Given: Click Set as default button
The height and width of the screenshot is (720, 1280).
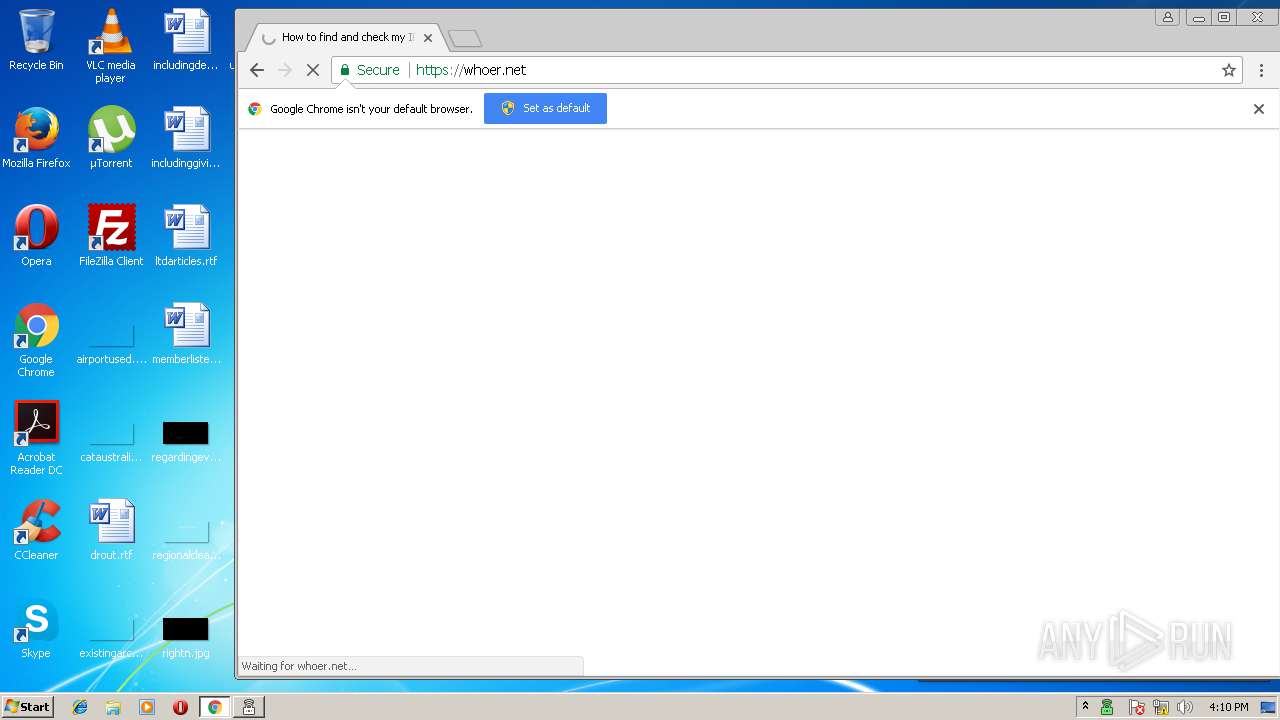Looking at the screenshot, I should coord(545,108).
